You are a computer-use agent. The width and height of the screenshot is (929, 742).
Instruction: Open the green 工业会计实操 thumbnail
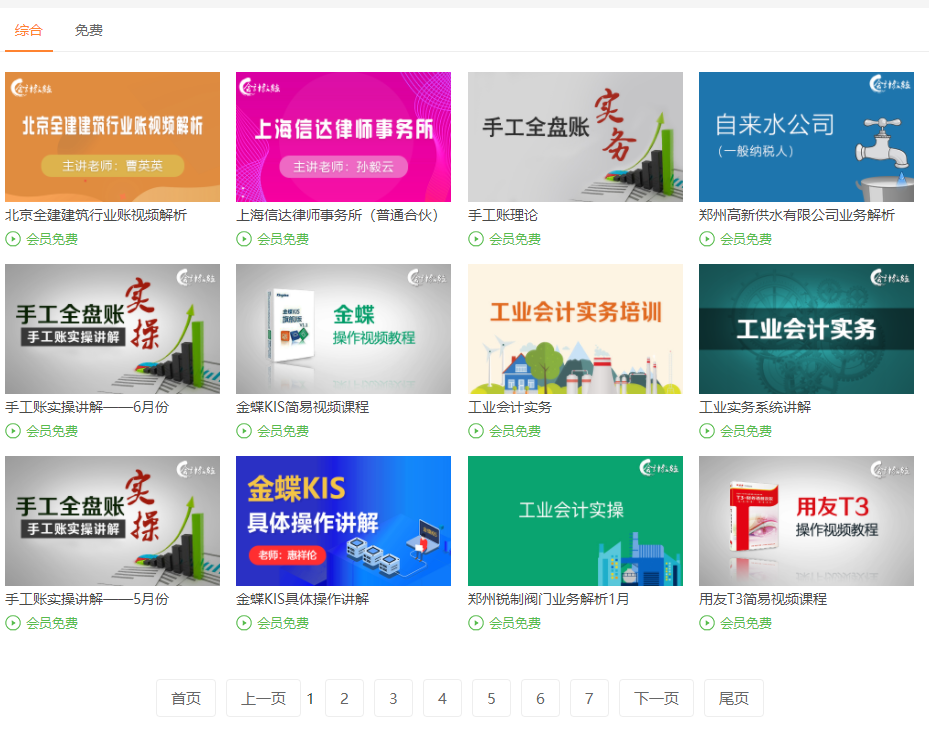(575, 521)
